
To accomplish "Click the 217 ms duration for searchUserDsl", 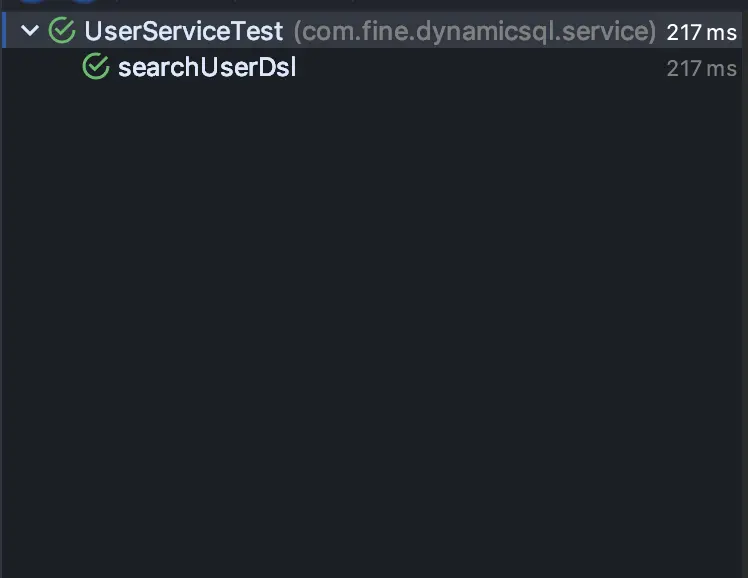I will click(x=701, y=69).
